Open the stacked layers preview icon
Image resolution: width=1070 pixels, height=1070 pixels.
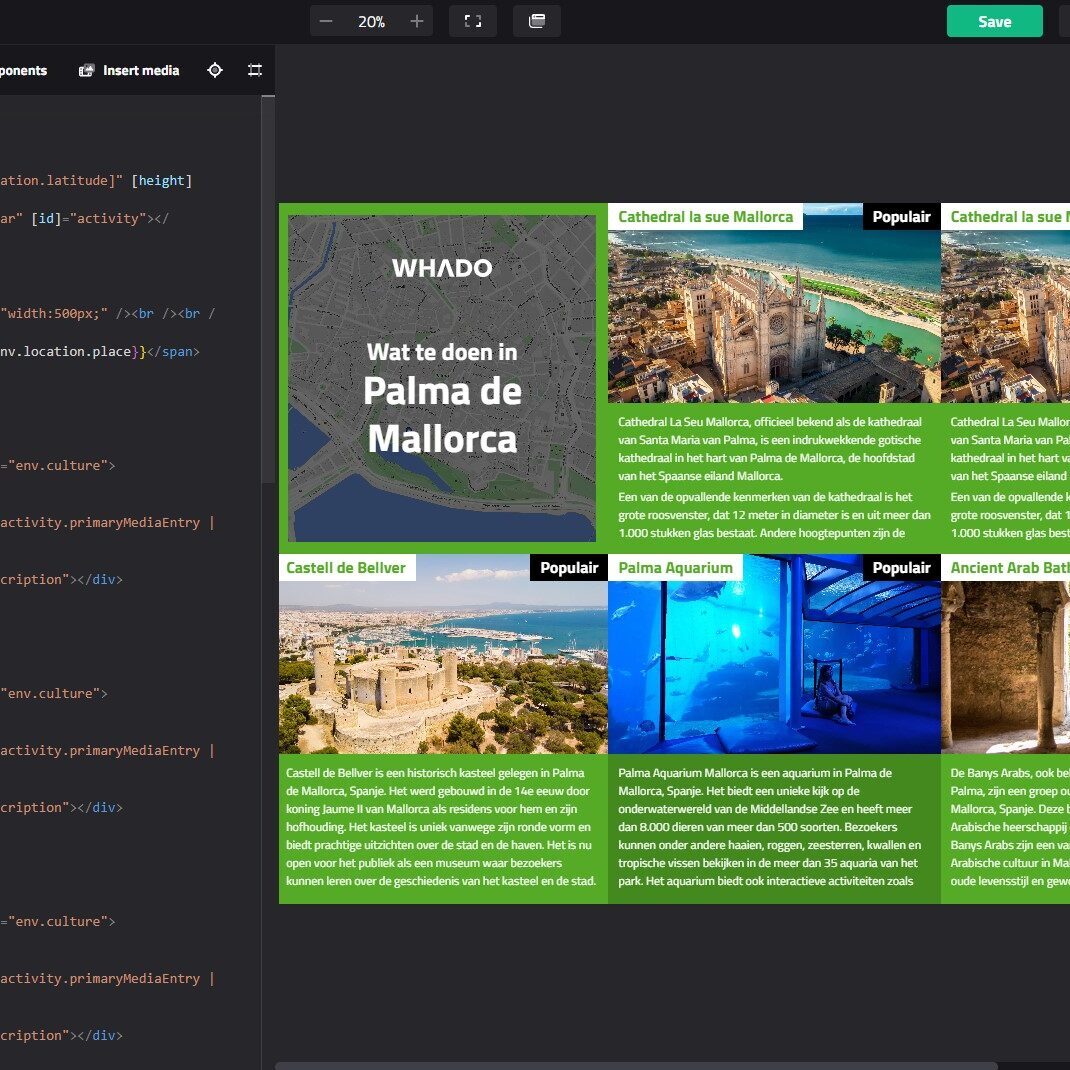coord(537,21)
